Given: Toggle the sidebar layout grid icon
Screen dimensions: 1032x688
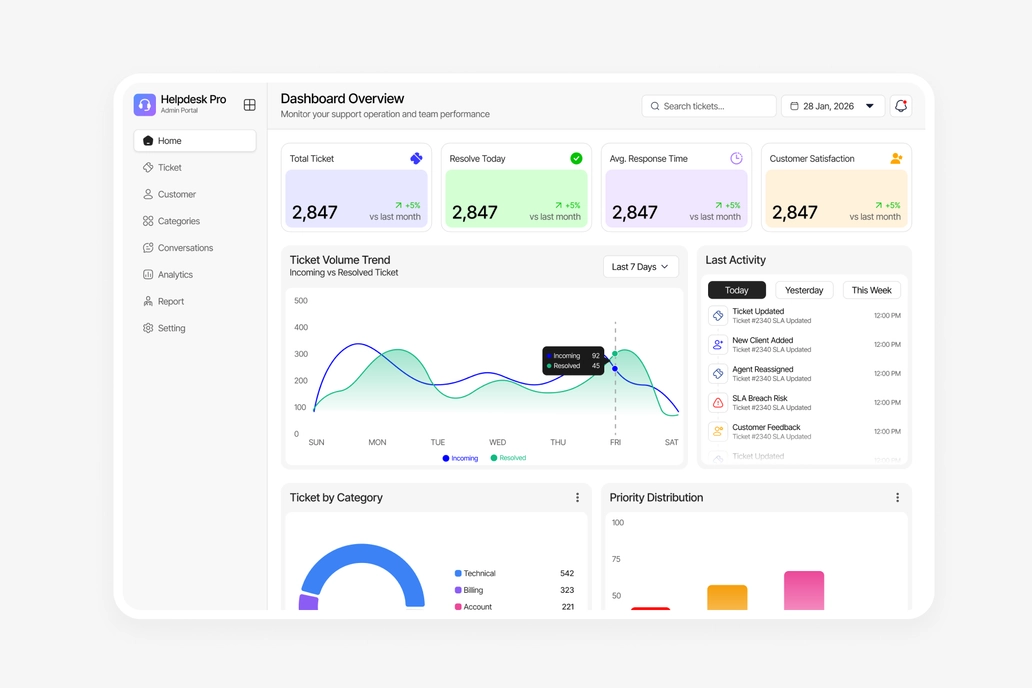Looking at the screenshot, I should pos(249,105).
